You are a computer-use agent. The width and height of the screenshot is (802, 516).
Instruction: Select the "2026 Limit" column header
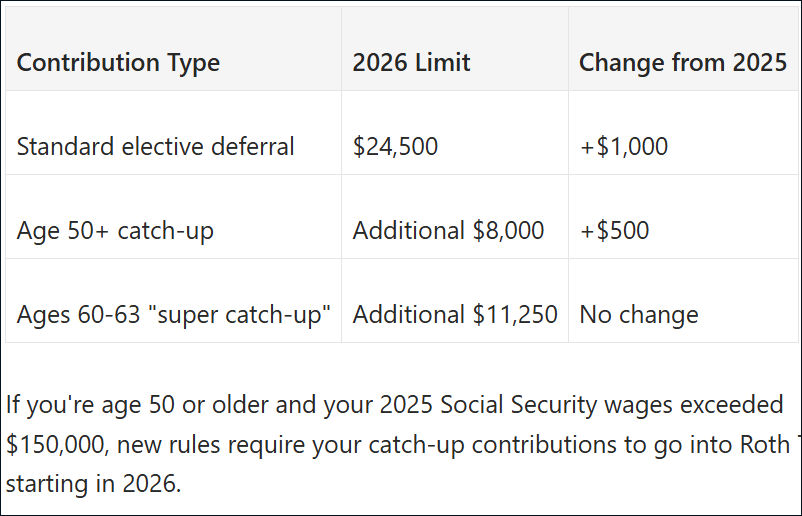tap(411, 63)
